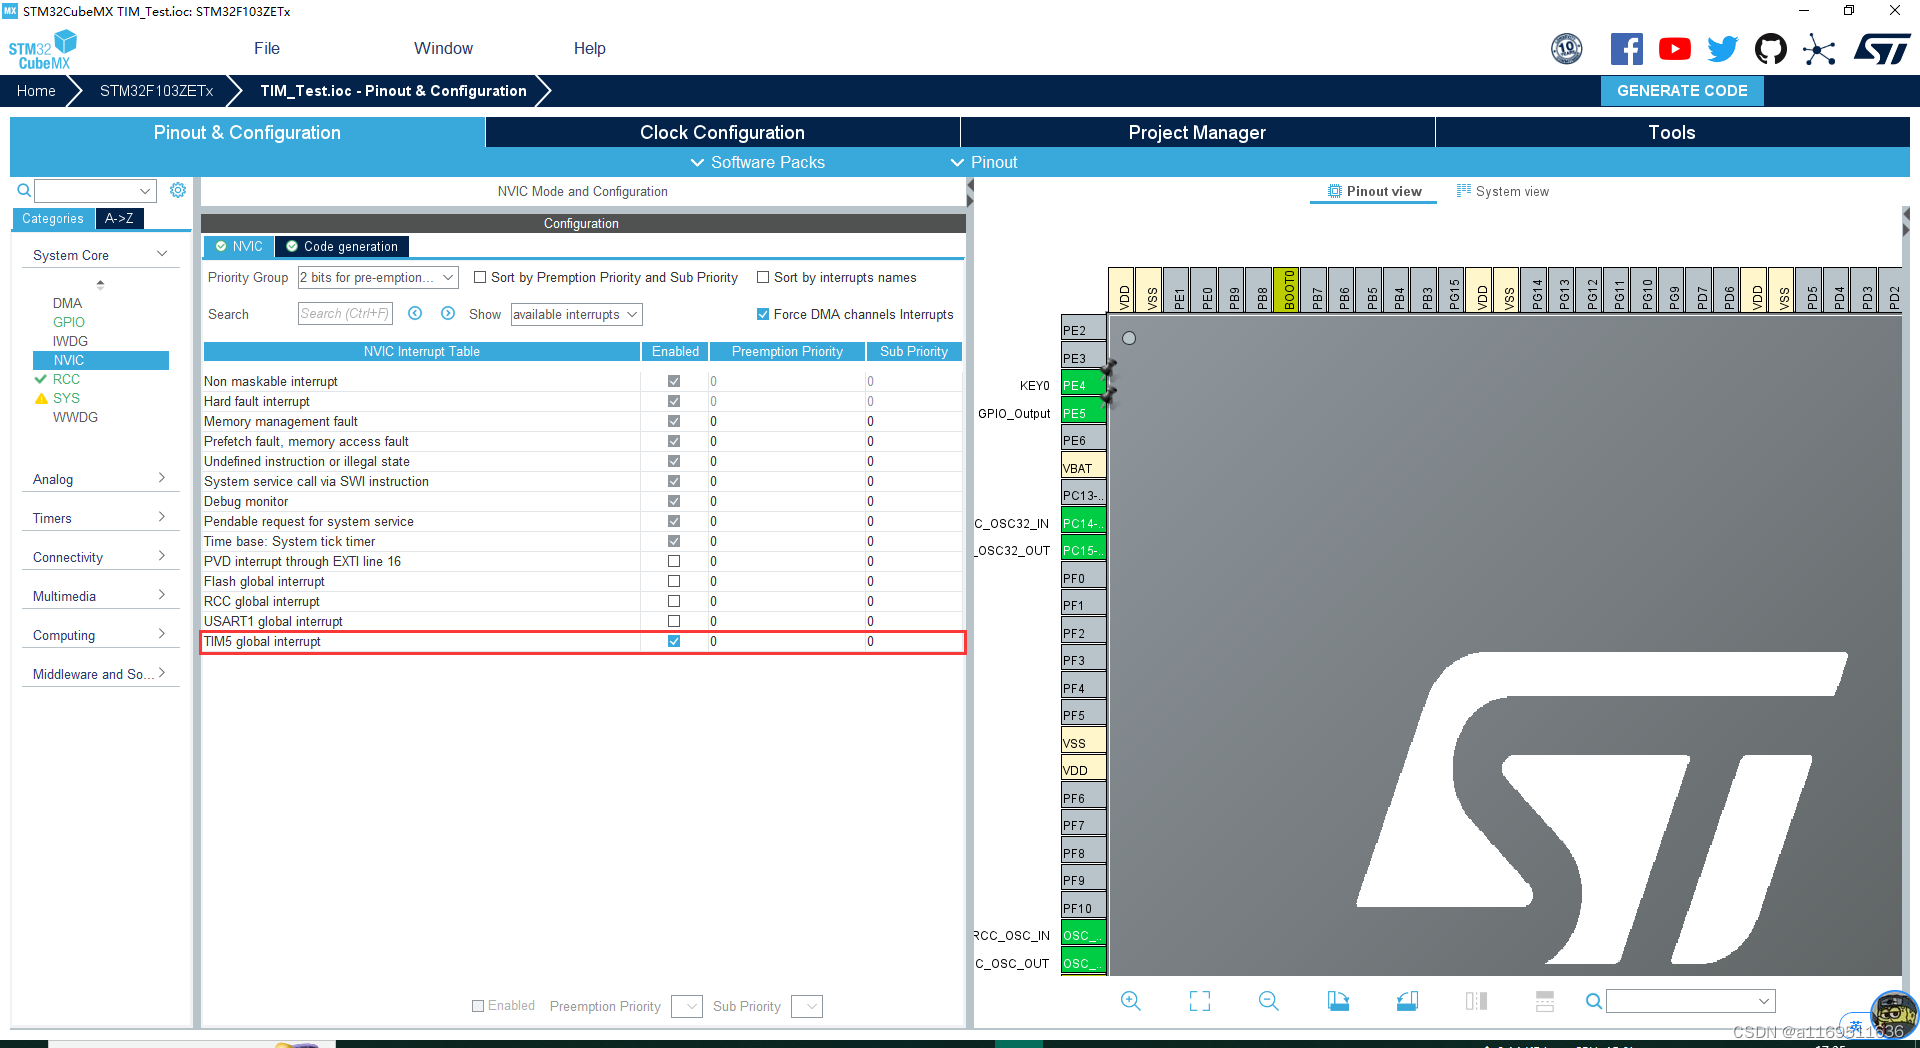Click the pin search combo box
The width and height of the screenshot is (1920, 1048).
[1690, 1001]
